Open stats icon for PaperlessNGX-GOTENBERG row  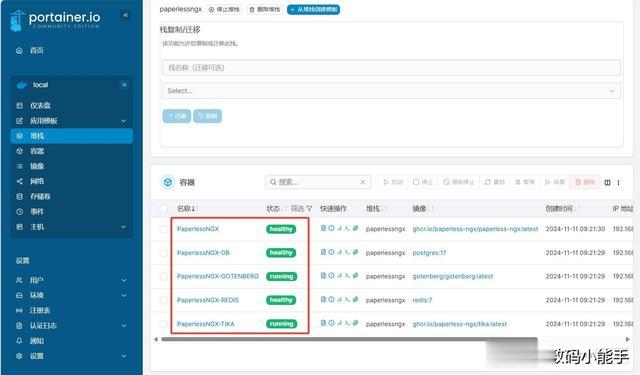pos(339,276)
